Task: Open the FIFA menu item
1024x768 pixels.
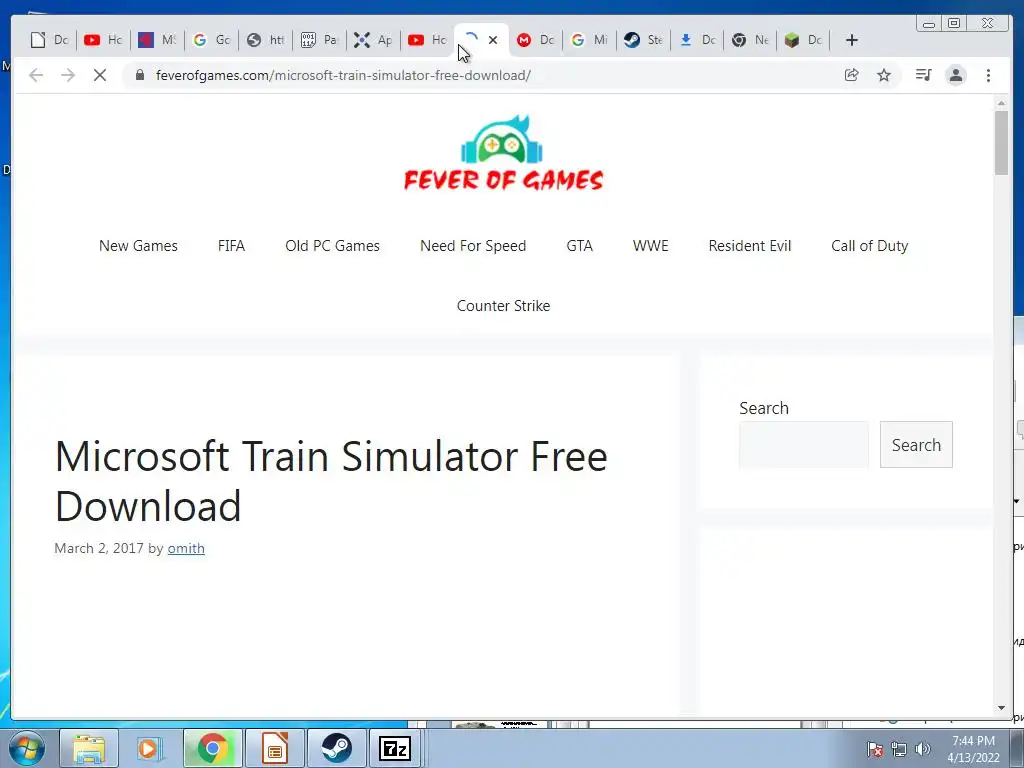Action: click(231, 246)
